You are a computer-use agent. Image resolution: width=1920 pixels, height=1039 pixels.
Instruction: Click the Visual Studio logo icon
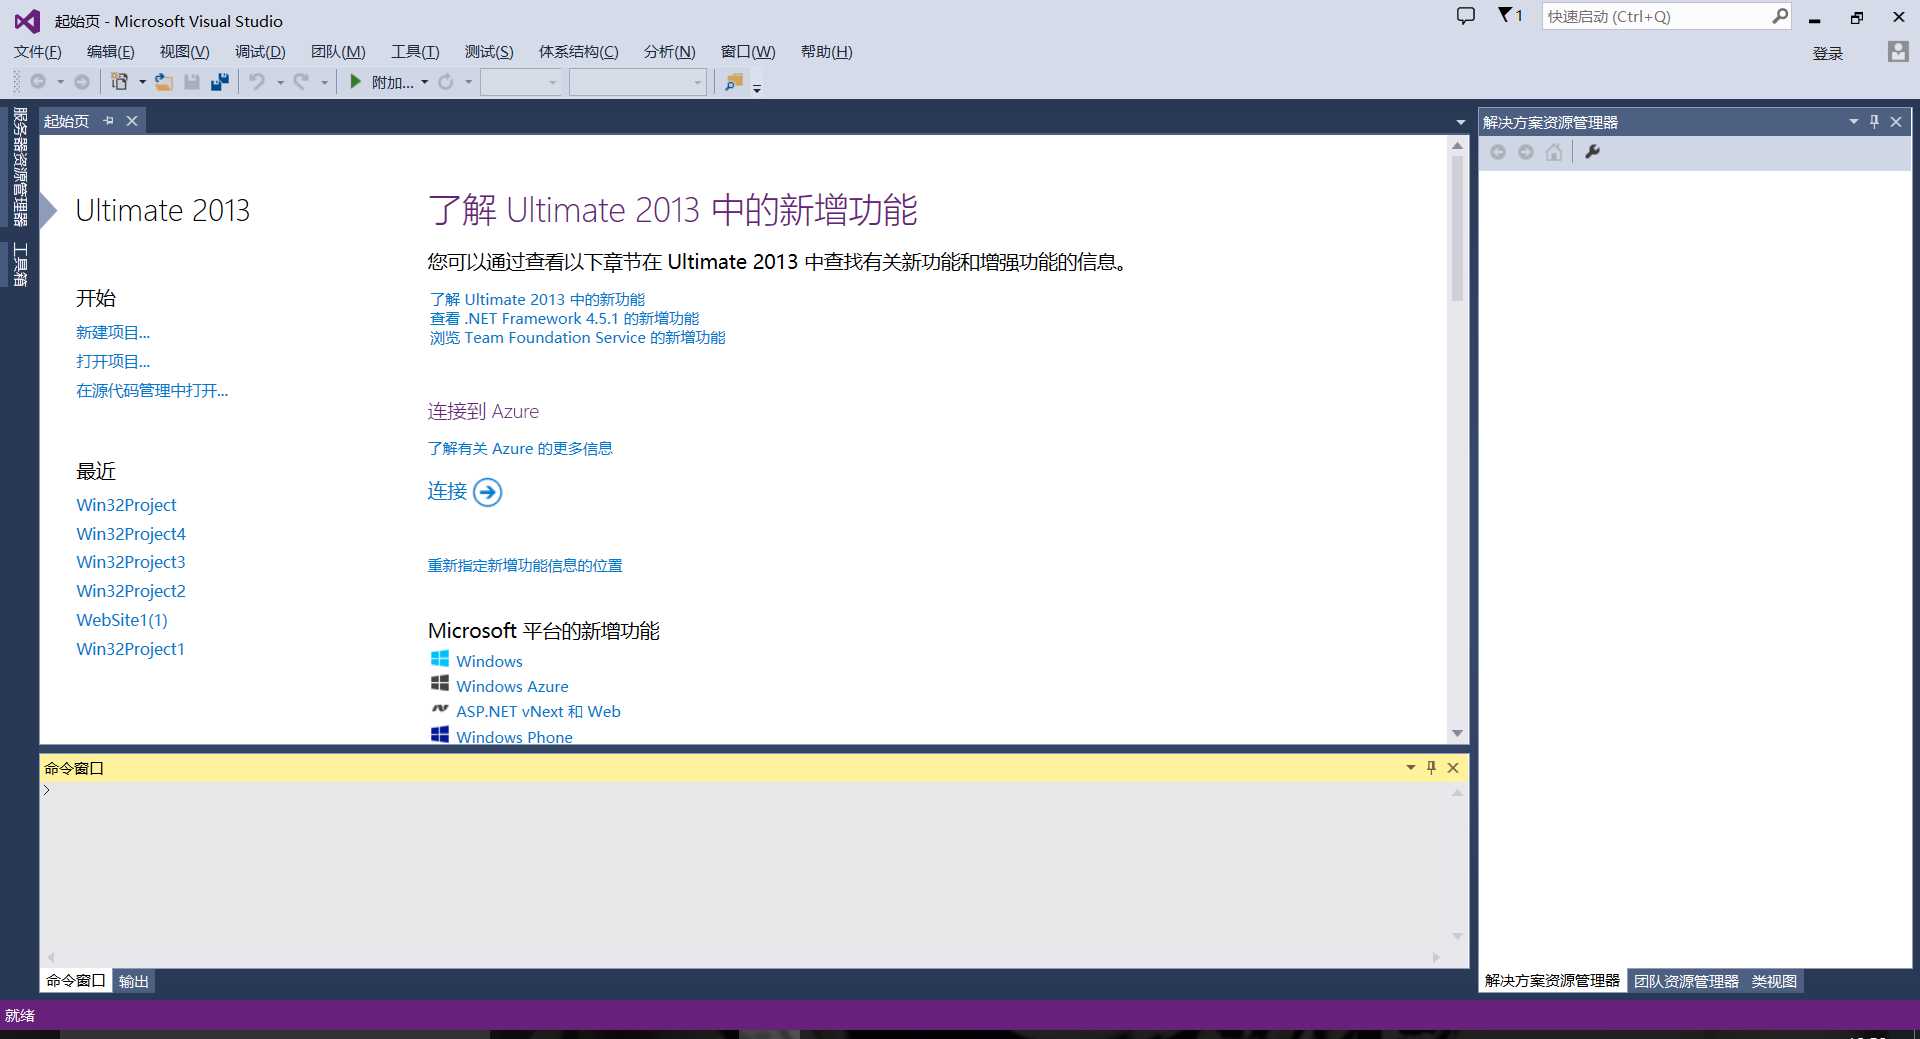(27, 20)
